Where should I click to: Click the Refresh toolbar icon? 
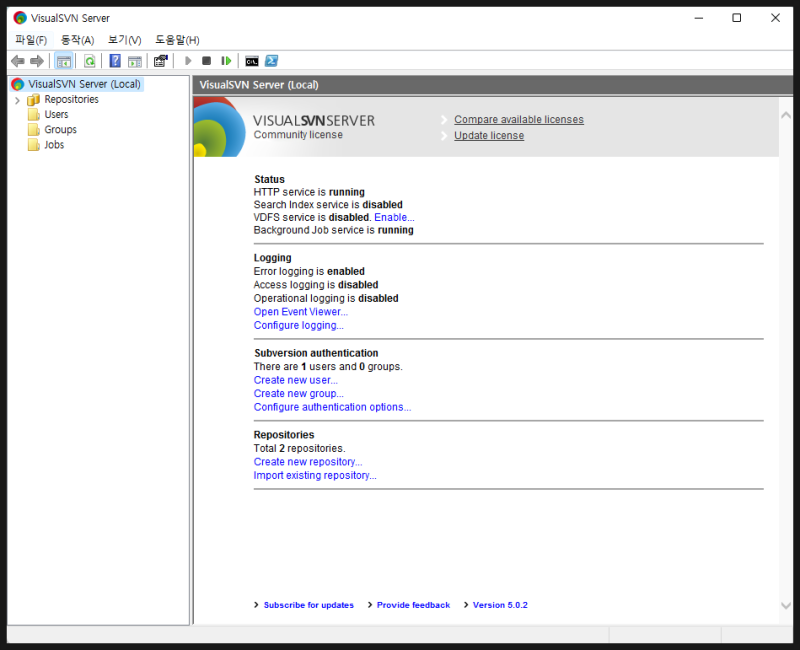(x=89, y=61)
